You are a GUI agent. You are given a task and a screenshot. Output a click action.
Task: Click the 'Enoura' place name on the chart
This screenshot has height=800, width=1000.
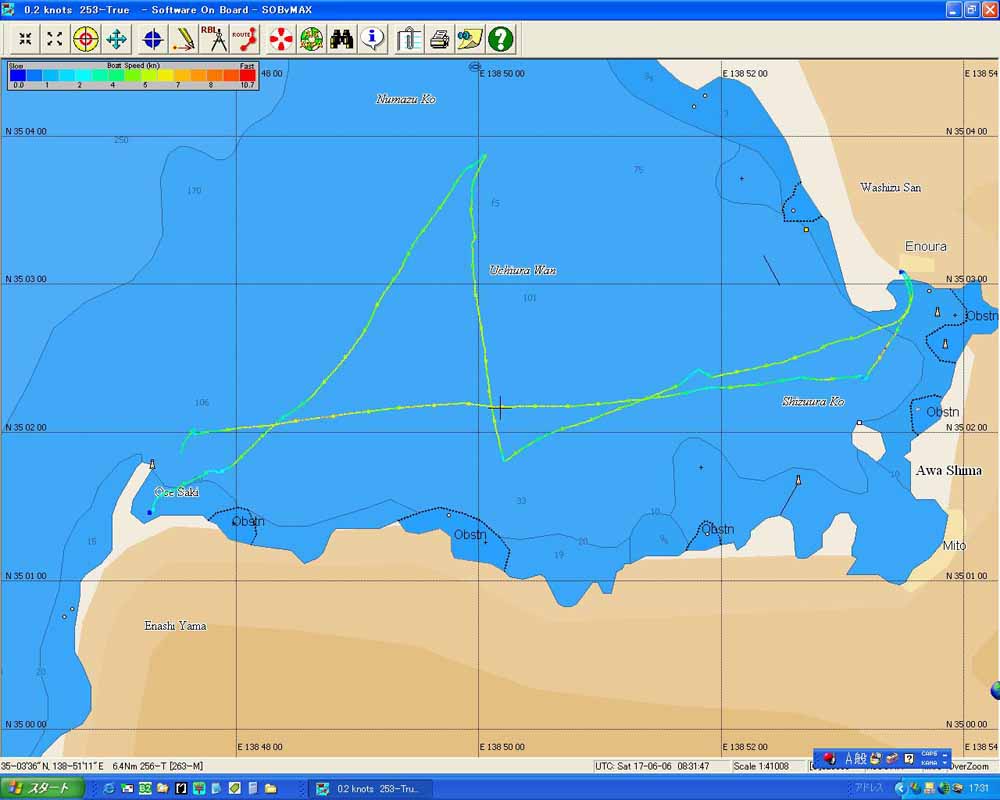click(925, 246)
